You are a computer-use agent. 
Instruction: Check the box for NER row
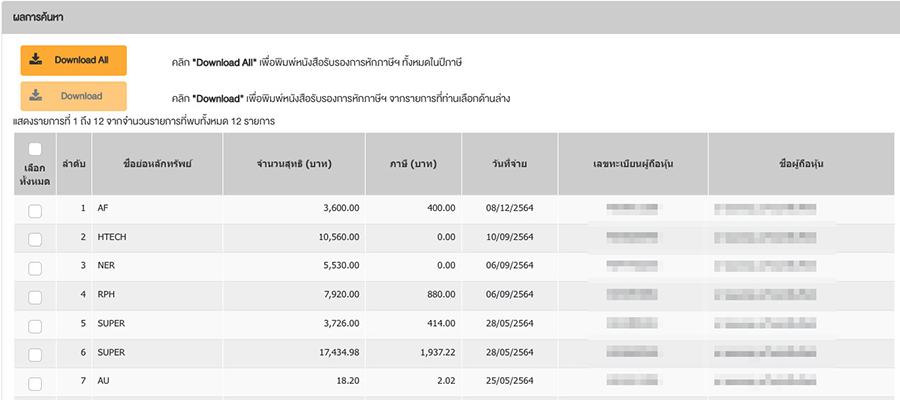(x=35, y=268)
